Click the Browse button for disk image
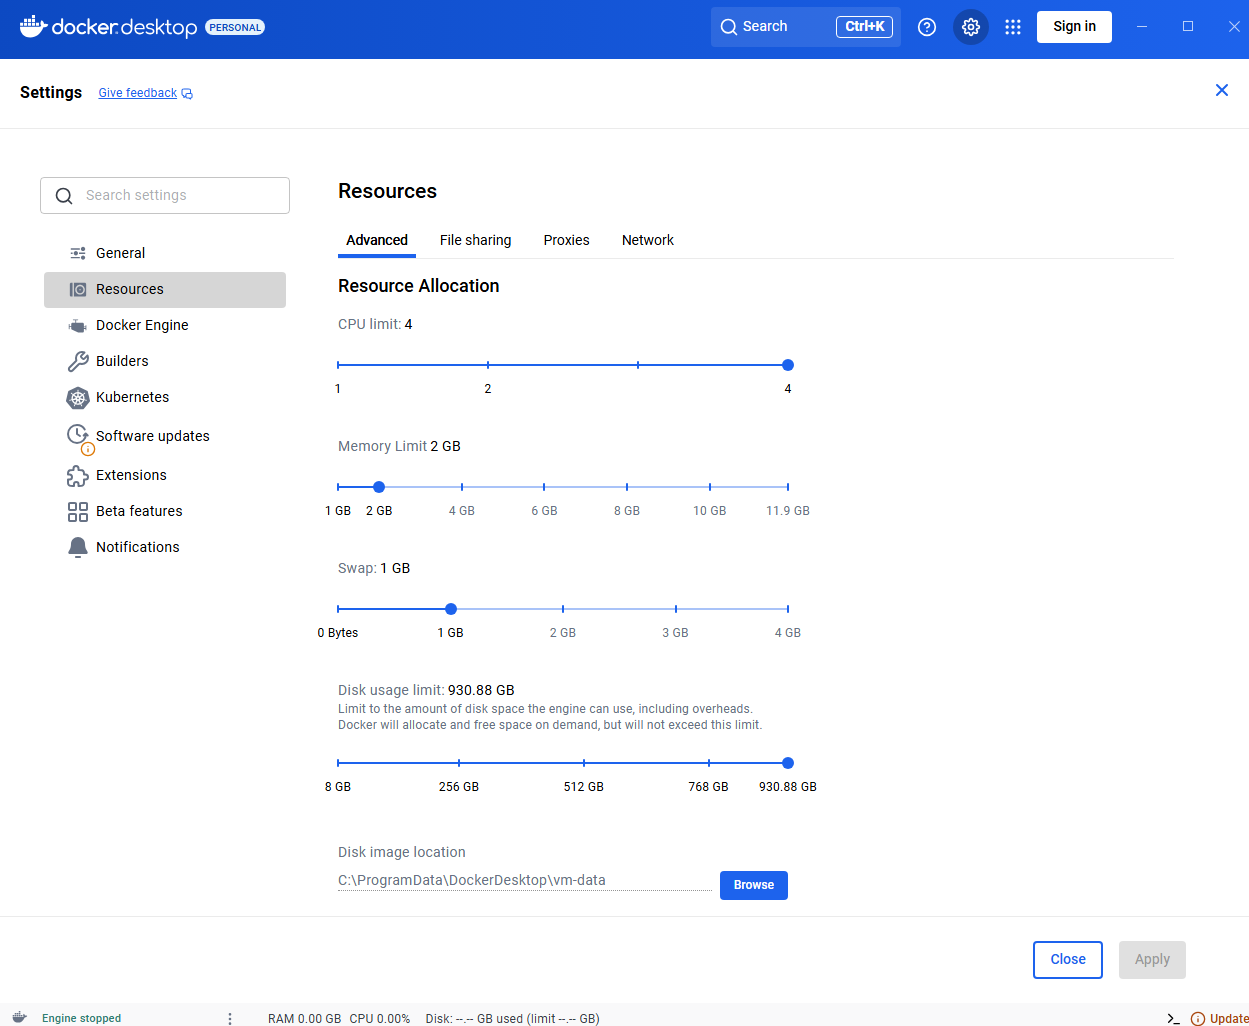The image size is (1249, 1026). (754, 885)
